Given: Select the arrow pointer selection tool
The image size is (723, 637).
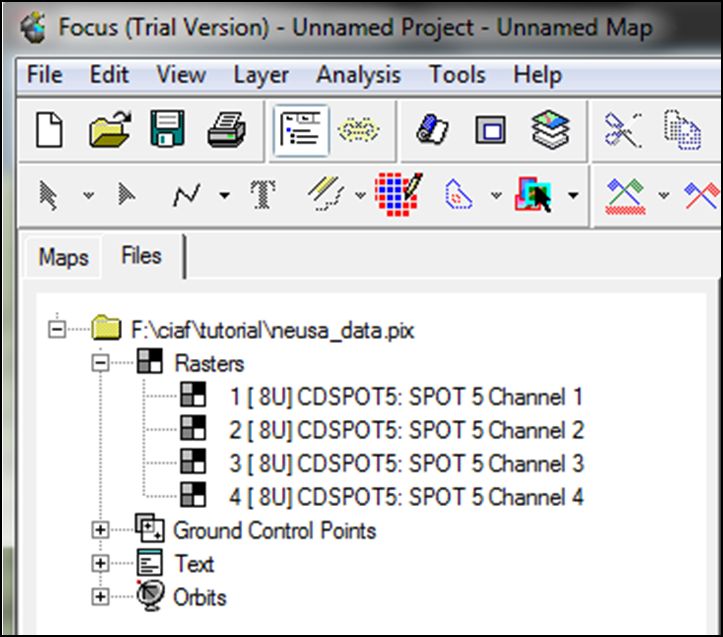Looking at the screenshot, I should (x=48, y=196).
